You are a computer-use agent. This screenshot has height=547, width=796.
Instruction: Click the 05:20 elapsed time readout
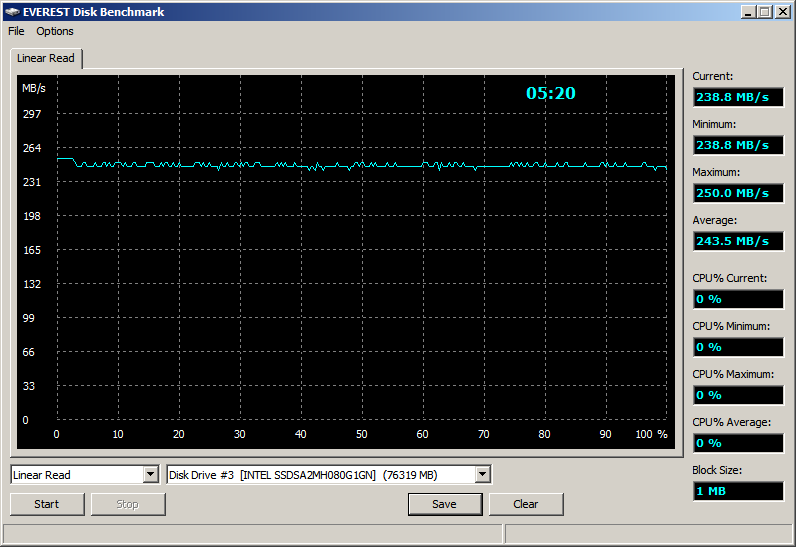(551, 93)
